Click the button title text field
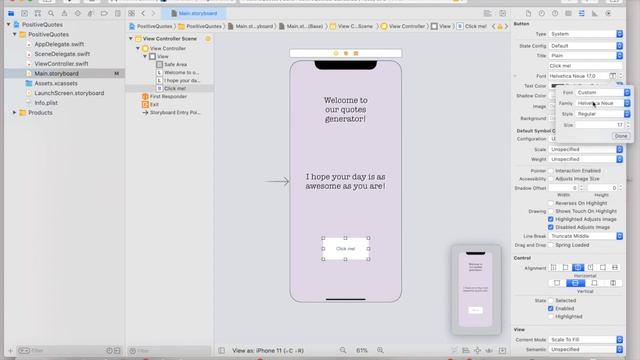This screenshot has height=360, width=640. coord(586,66)
